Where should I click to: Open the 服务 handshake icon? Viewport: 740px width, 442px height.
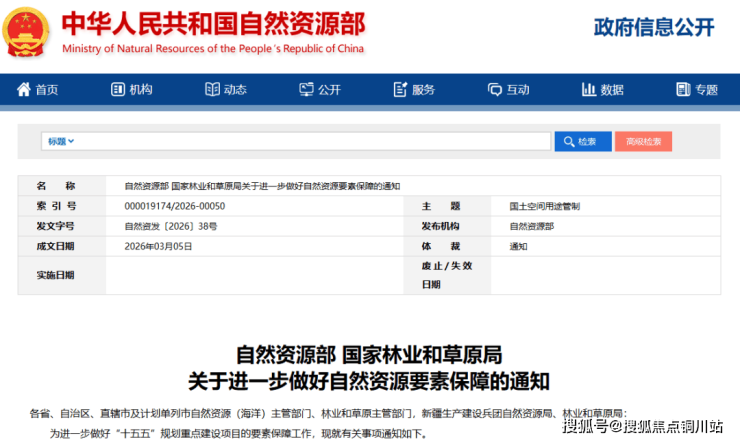tap(399, 90)
